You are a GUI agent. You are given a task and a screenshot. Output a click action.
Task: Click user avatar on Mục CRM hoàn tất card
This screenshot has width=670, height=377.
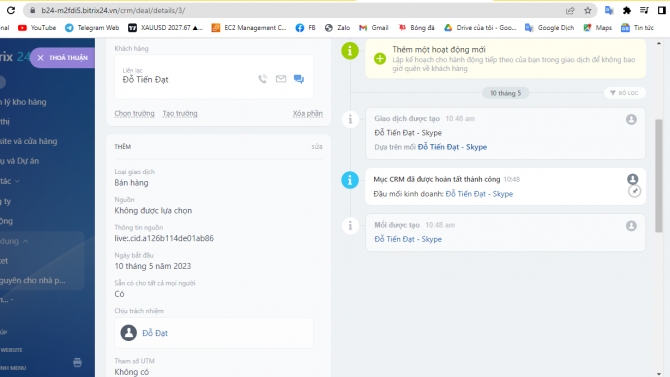pos(632,179)
